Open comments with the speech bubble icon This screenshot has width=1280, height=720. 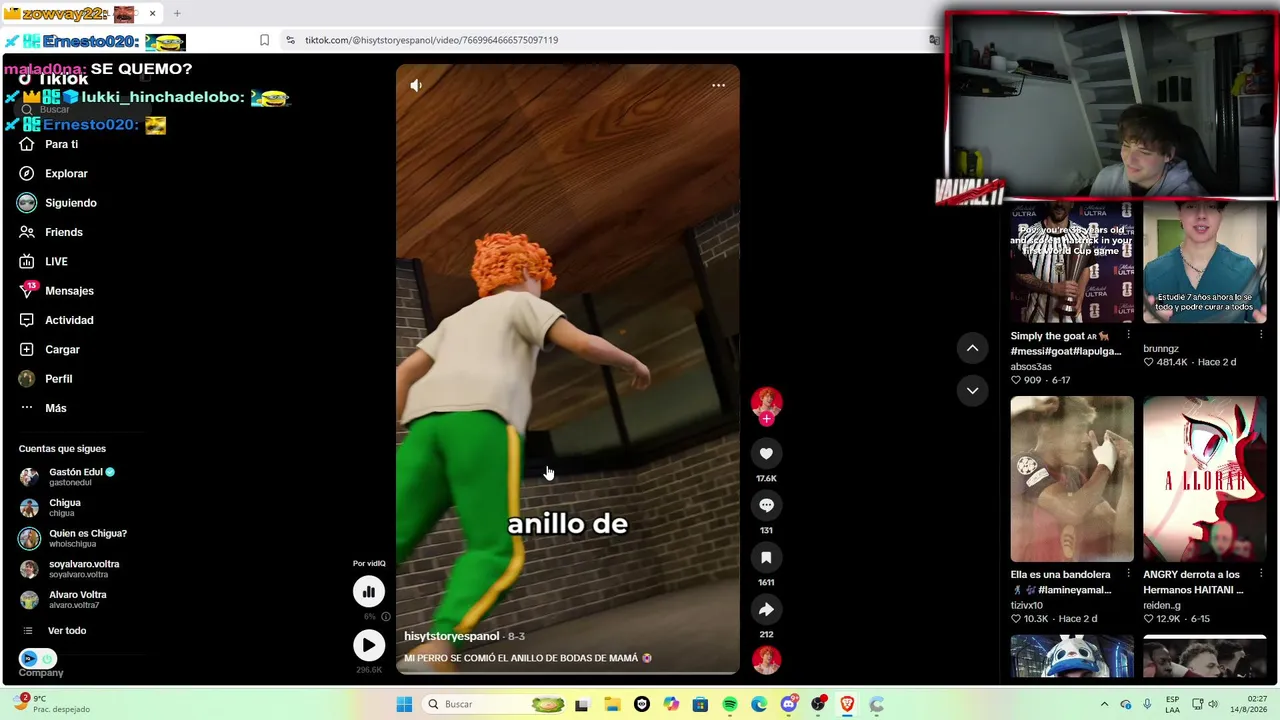pos(766,506)
